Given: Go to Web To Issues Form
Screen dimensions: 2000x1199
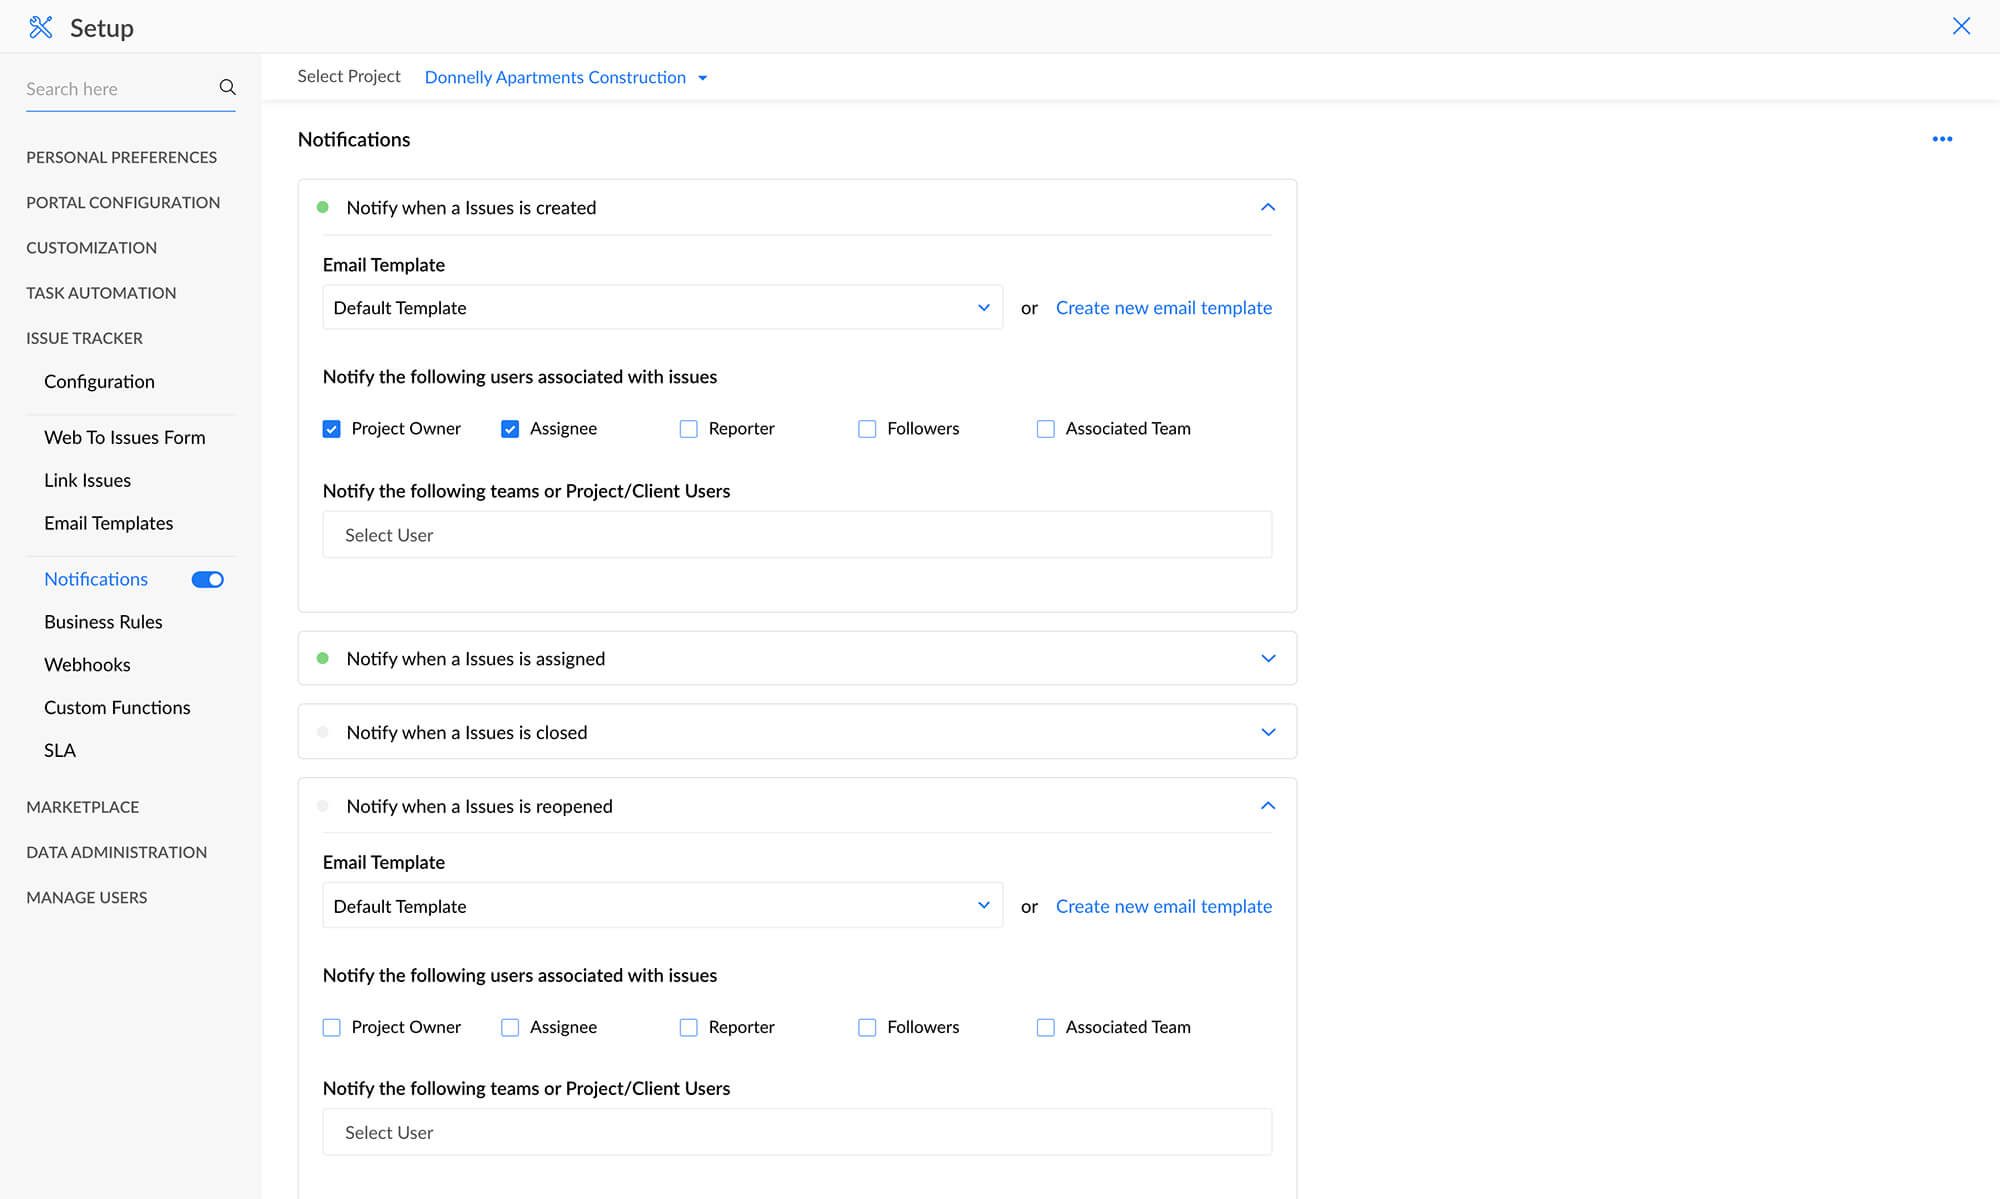Looking at the screenshot, I should (124, 437).
